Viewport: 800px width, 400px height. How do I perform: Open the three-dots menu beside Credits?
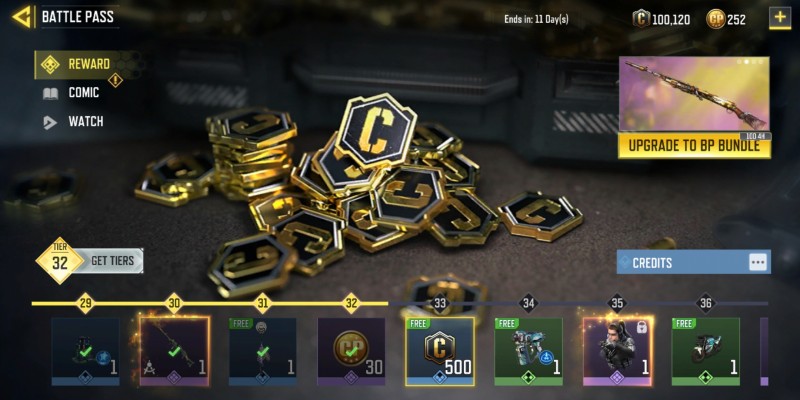click(x=758, y=262)
